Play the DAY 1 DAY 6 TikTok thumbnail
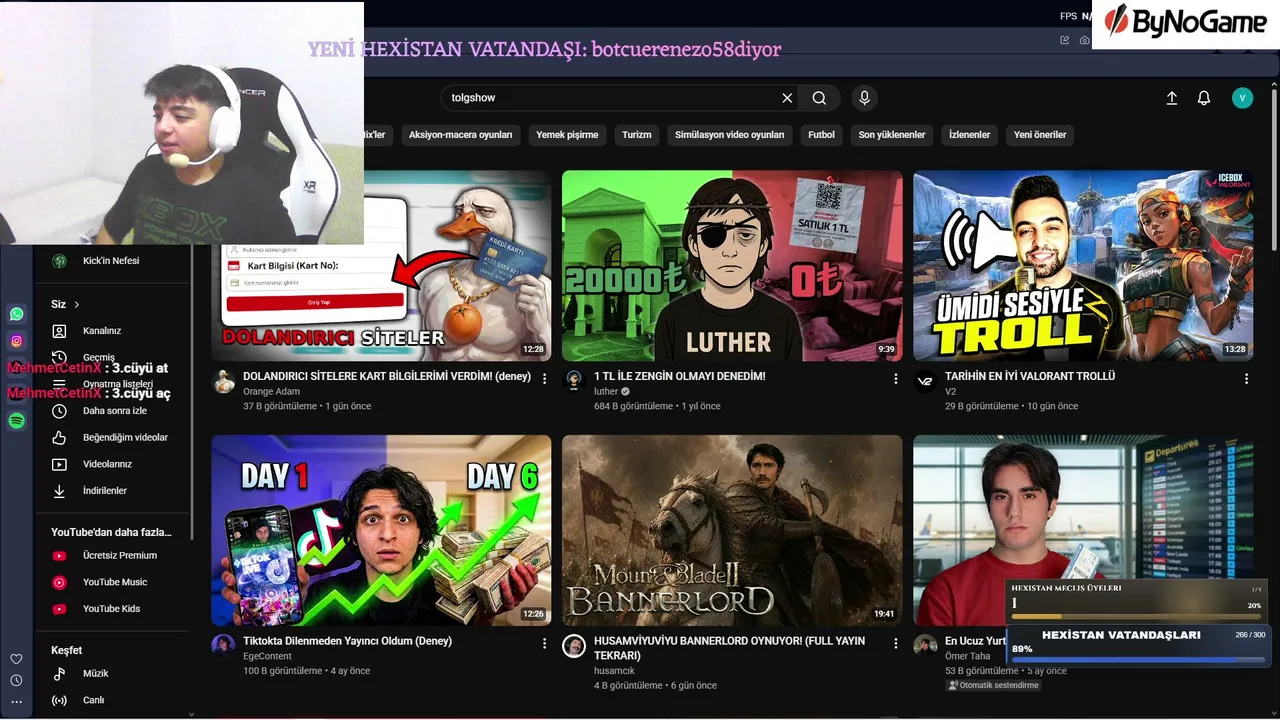 point(381,530)
